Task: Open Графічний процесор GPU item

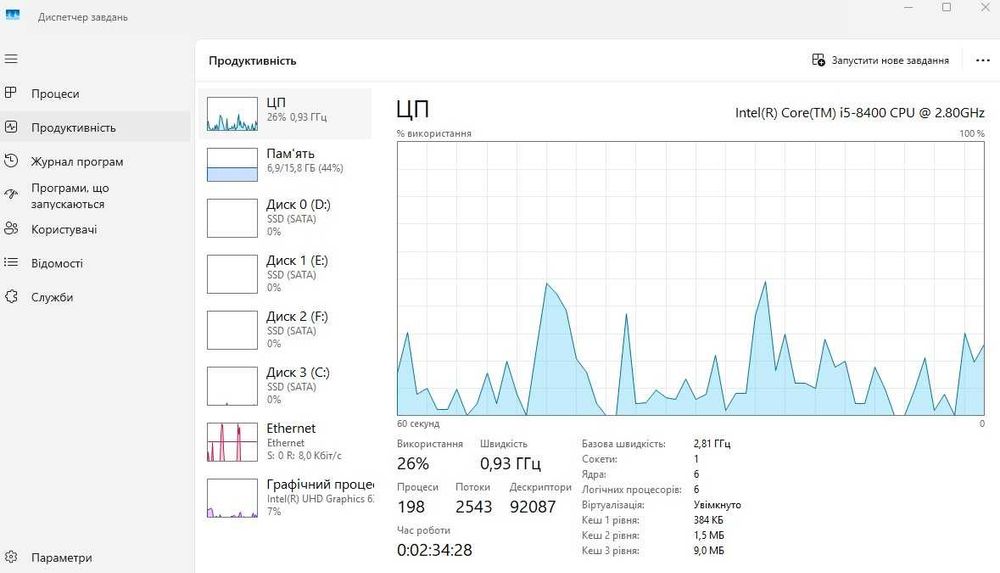Action: pyautogui.click(x=285, y=498)
